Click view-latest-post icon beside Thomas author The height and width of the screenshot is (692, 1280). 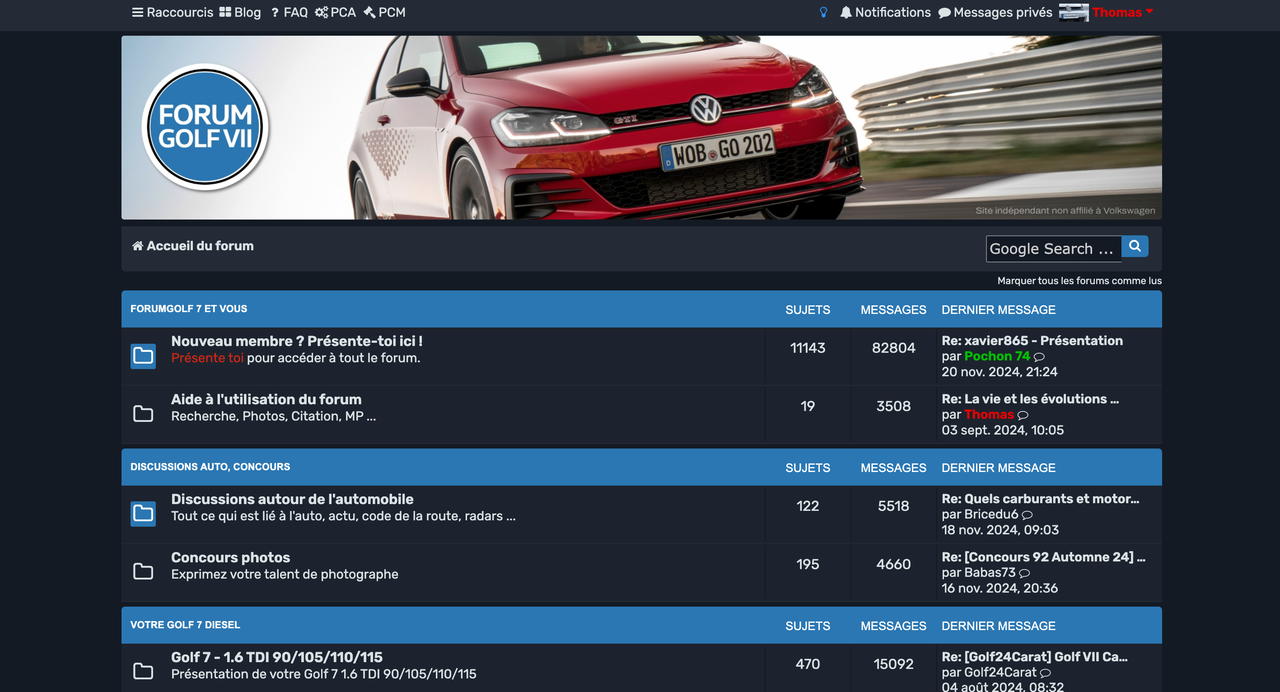[1023, 415]
